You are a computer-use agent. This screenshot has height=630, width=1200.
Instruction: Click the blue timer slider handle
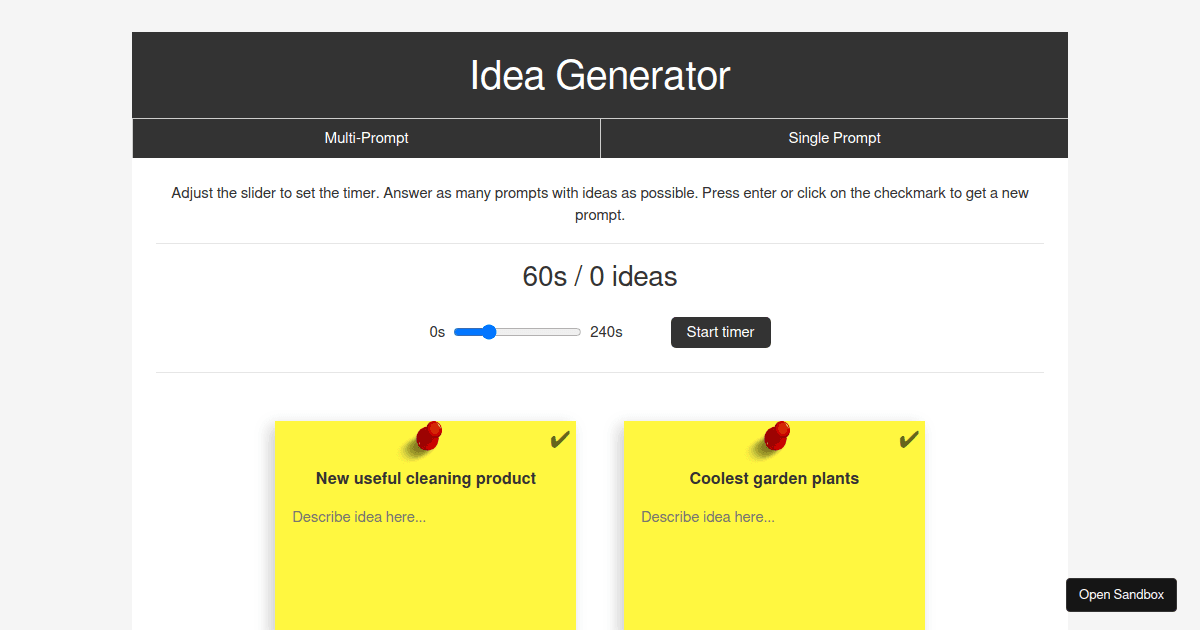click(488, 332)
